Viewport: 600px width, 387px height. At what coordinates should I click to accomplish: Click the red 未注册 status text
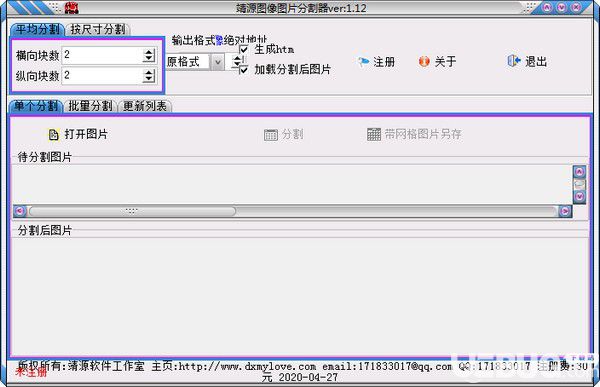pyautogui.click(x=31, y=372)
